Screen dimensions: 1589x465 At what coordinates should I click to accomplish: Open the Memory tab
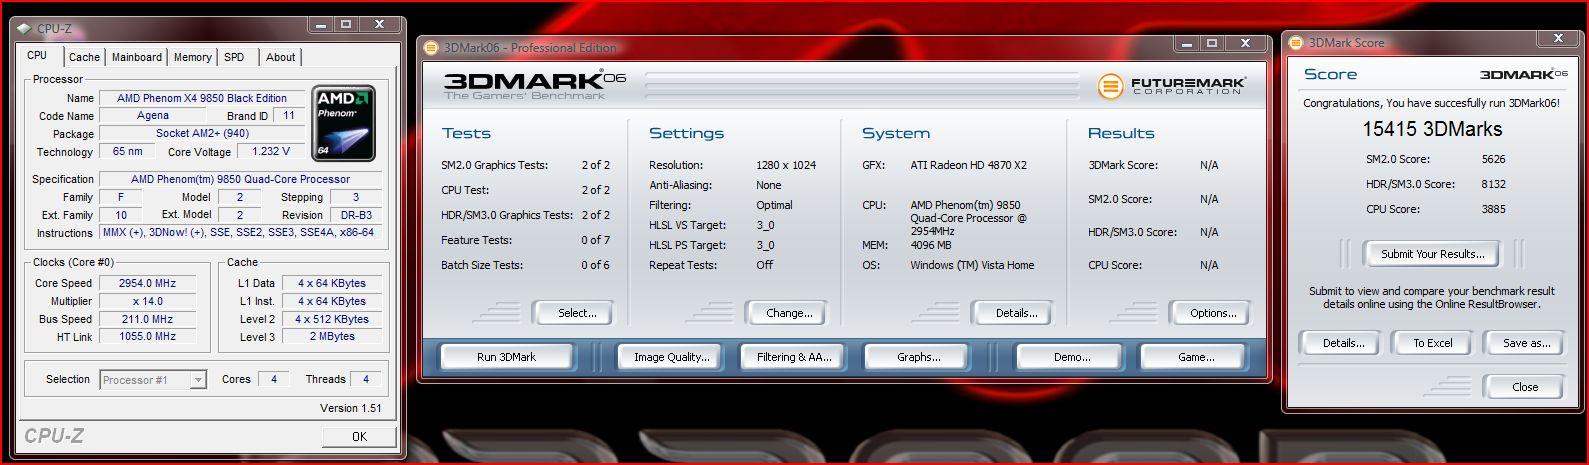pos(193,58)
